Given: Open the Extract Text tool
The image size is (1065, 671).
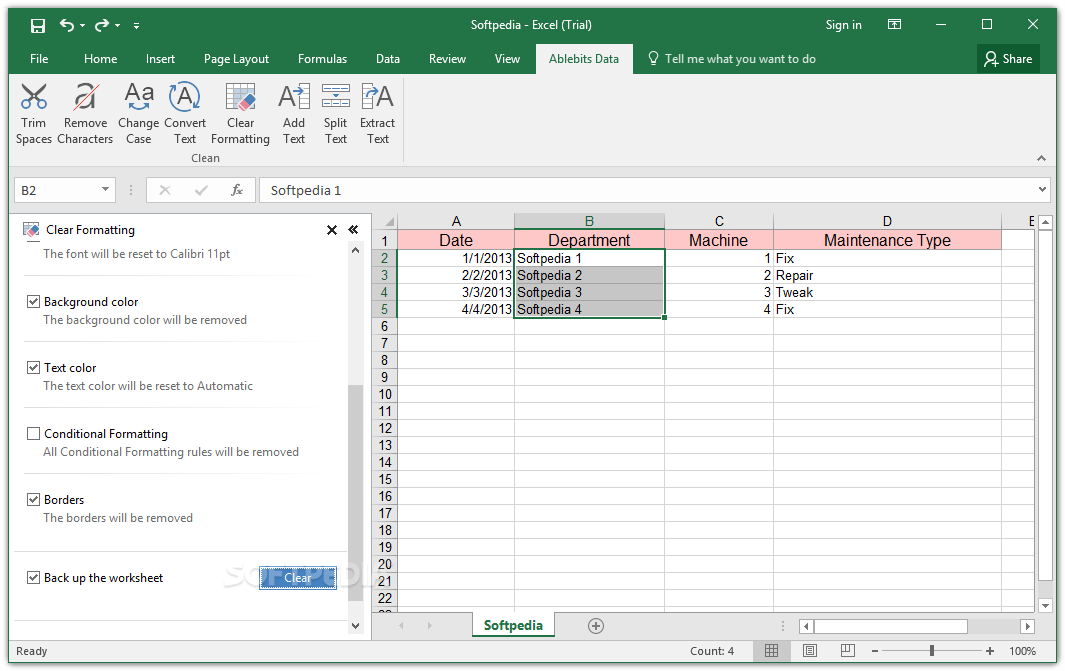Looking at the screenshot, I should (x=378, y=113).
